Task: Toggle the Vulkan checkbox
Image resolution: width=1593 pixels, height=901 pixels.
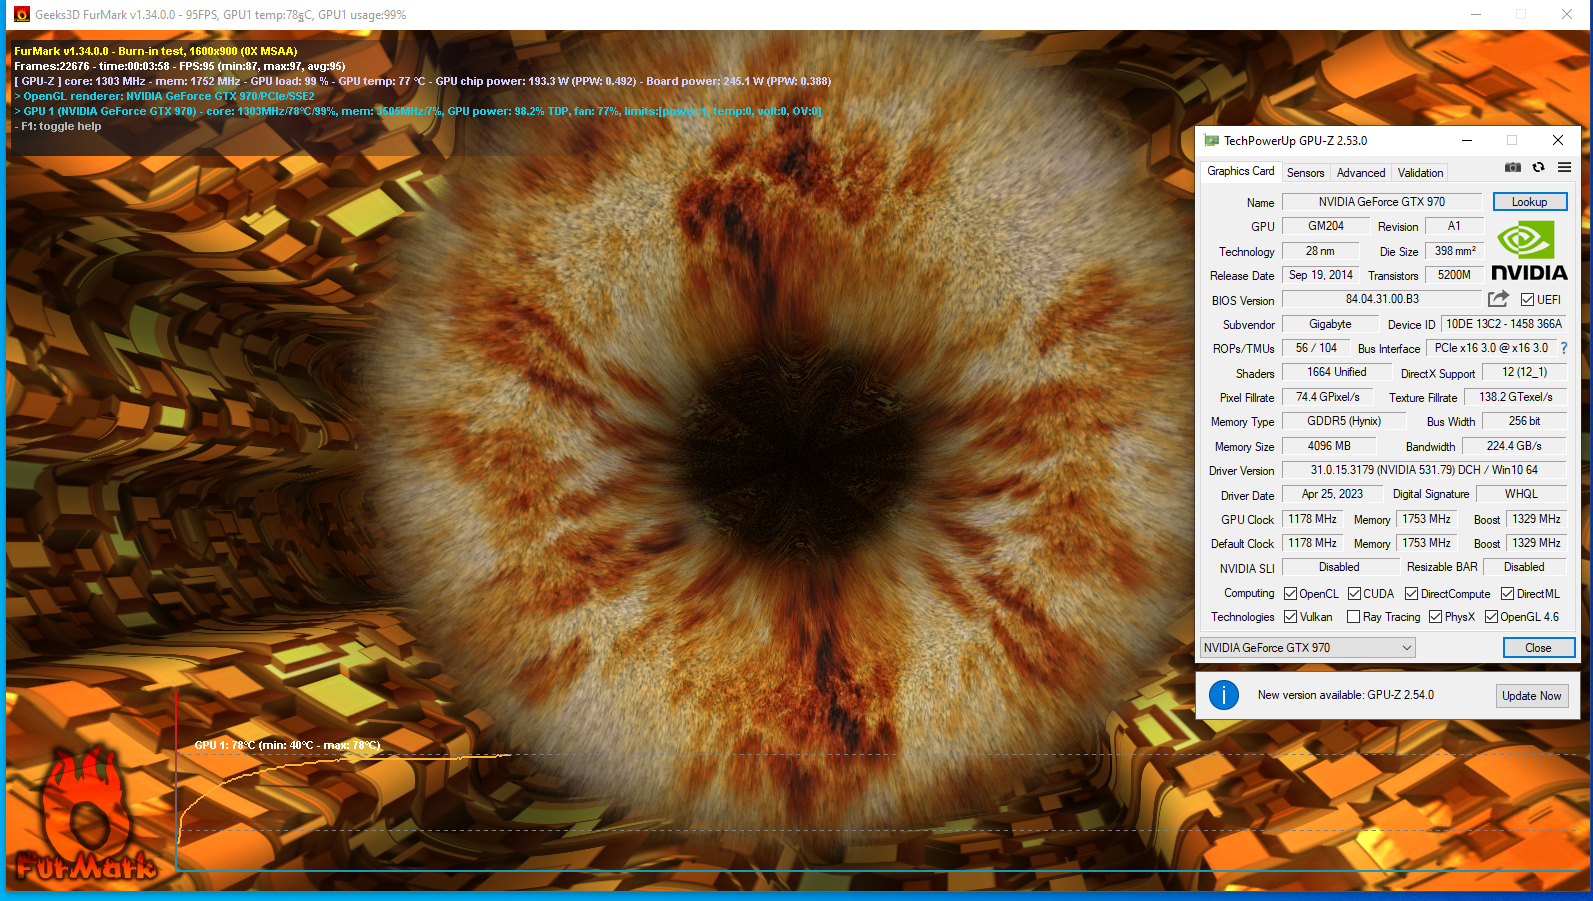Action: tap(1291, 617)
